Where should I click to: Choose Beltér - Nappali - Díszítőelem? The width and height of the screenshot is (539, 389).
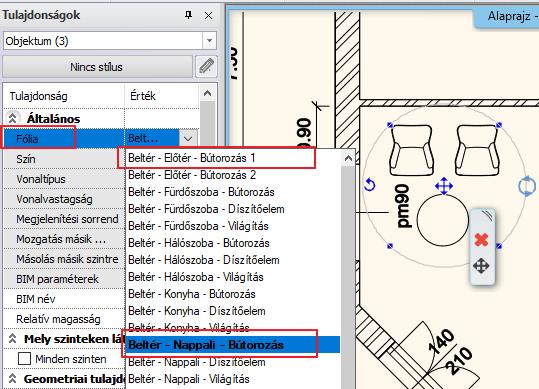point(234,362)
